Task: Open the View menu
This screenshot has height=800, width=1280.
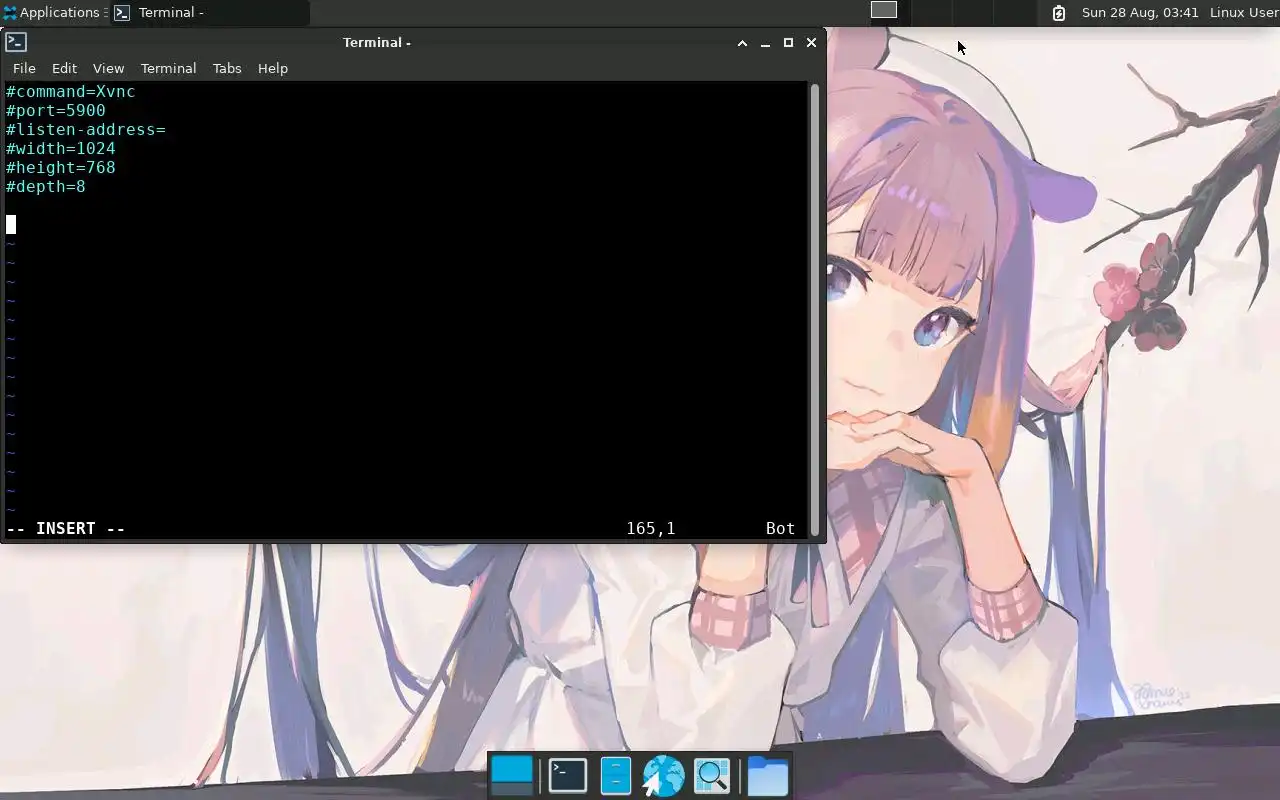Action: pos(108,68)
